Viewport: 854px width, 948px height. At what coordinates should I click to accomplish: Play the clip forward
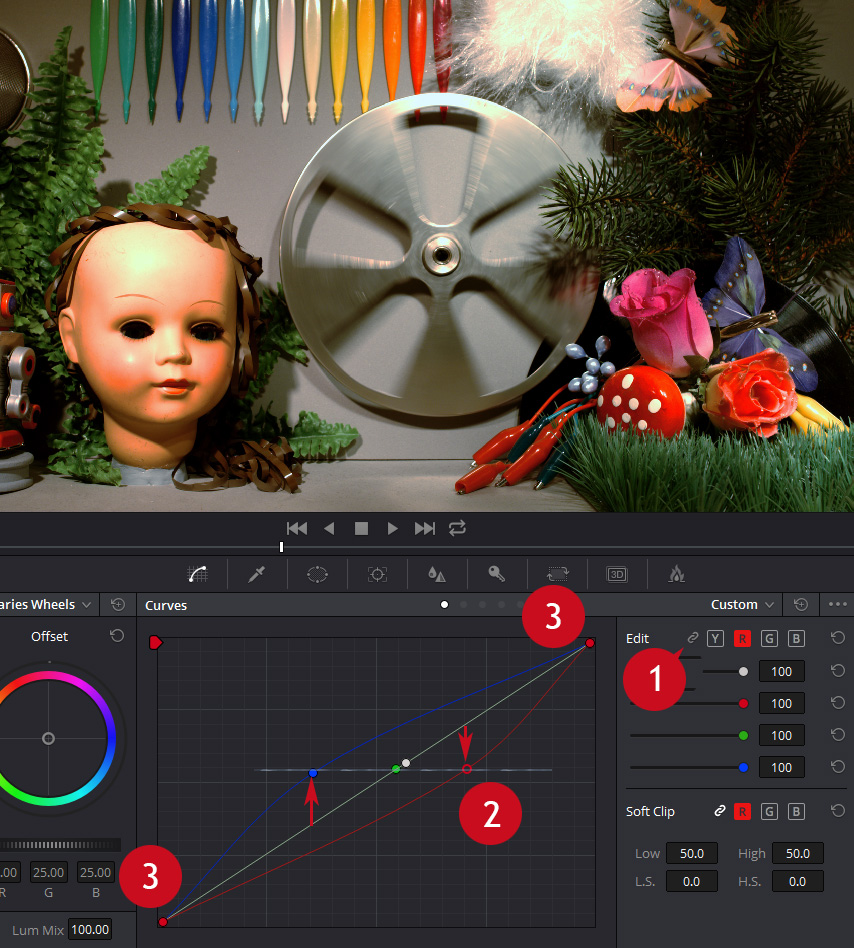(392, 528)
